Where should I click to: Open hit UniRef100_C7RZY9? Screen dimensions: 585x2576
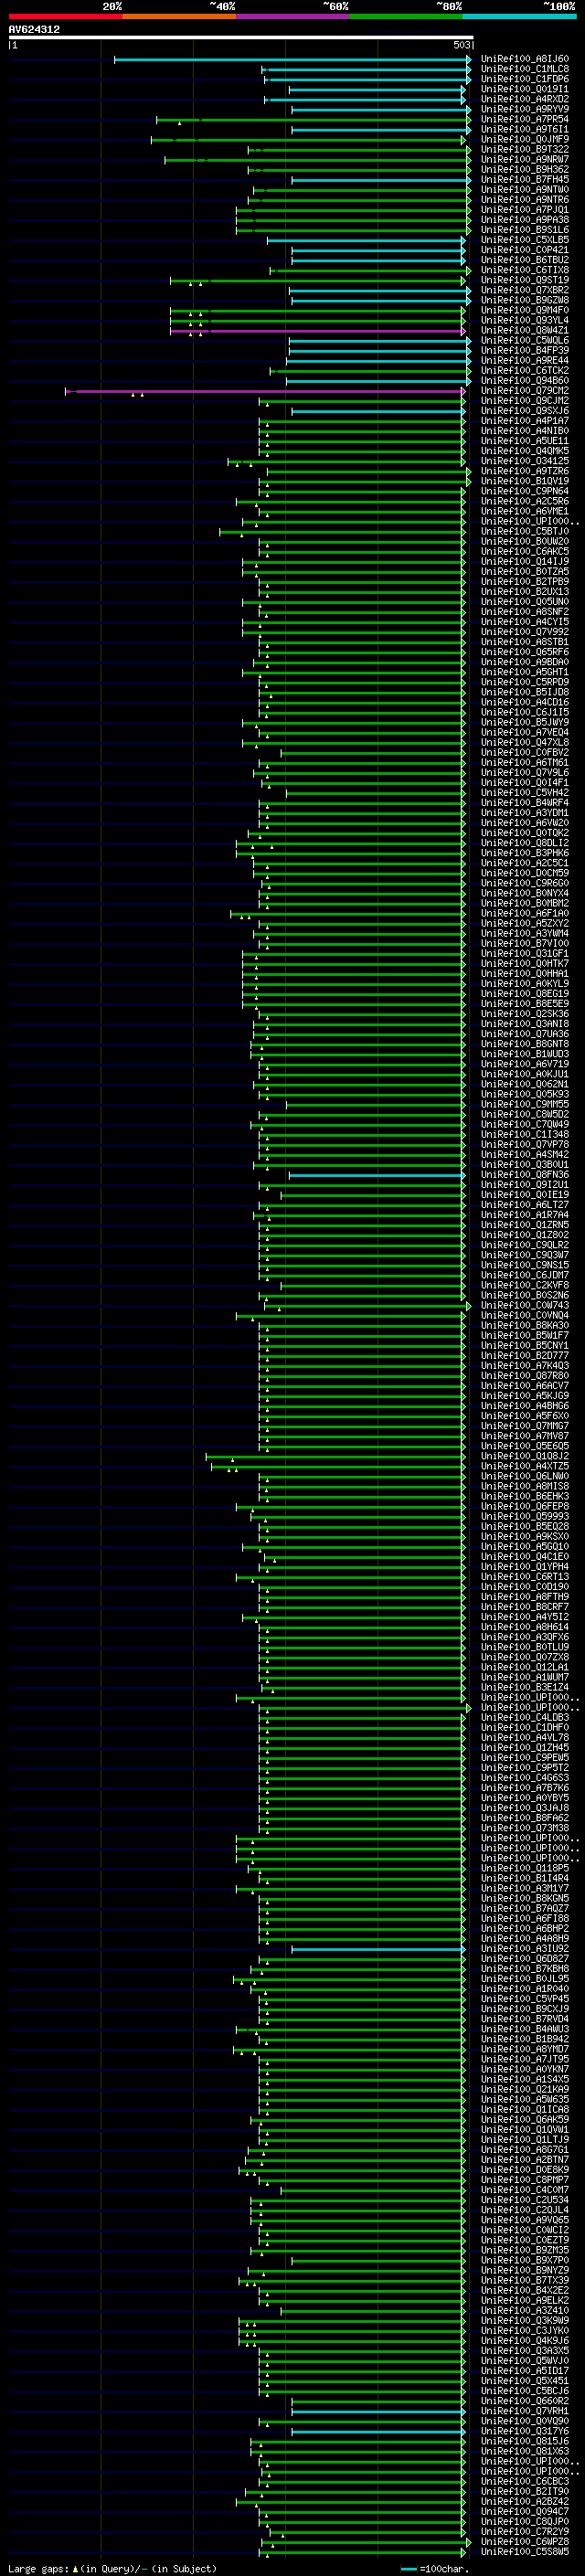pyautogui.click(x=525, y=2532)
